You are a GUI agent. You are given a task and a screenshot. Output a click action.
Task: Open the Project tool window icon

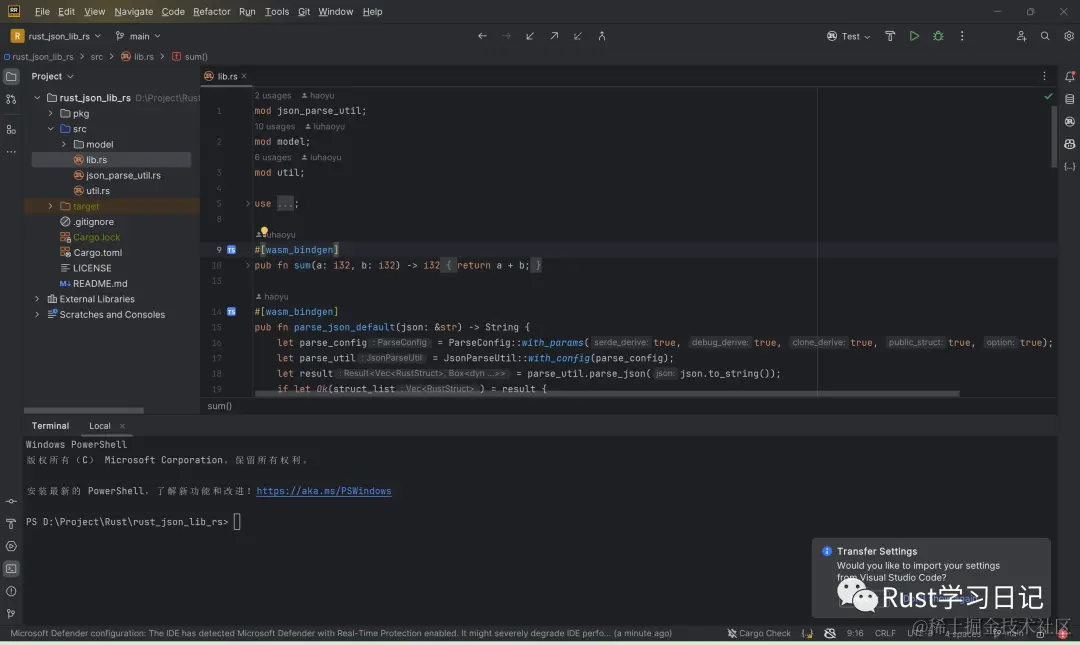(x=11, y=76)
